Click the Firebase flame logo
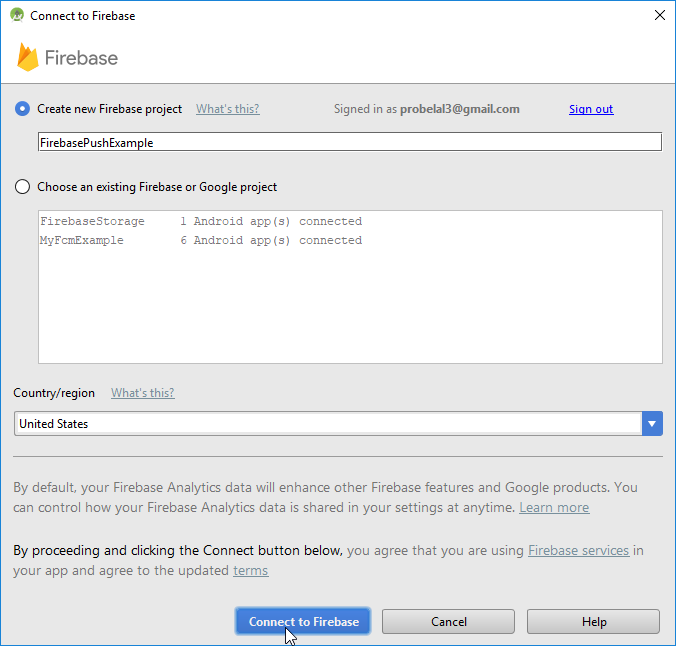The image size is (676, 646). click(28, 57)
